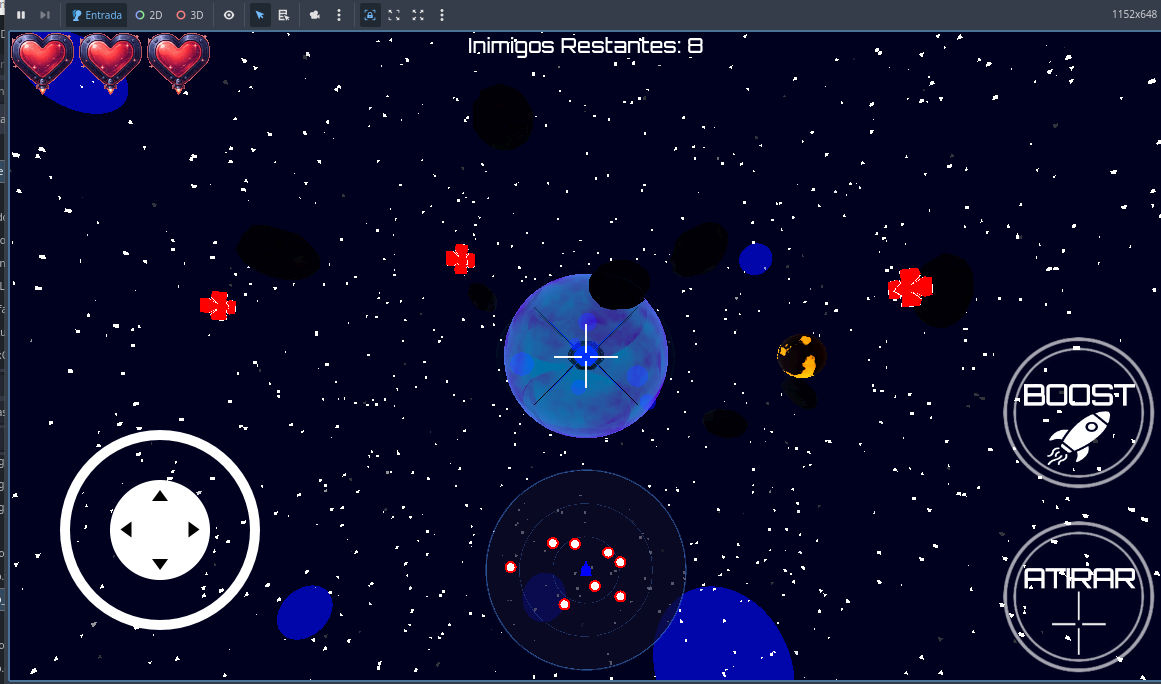Toggle selection visibility eye icon
This screenshot has width=1161, height=684.
[x=229, y=15]
